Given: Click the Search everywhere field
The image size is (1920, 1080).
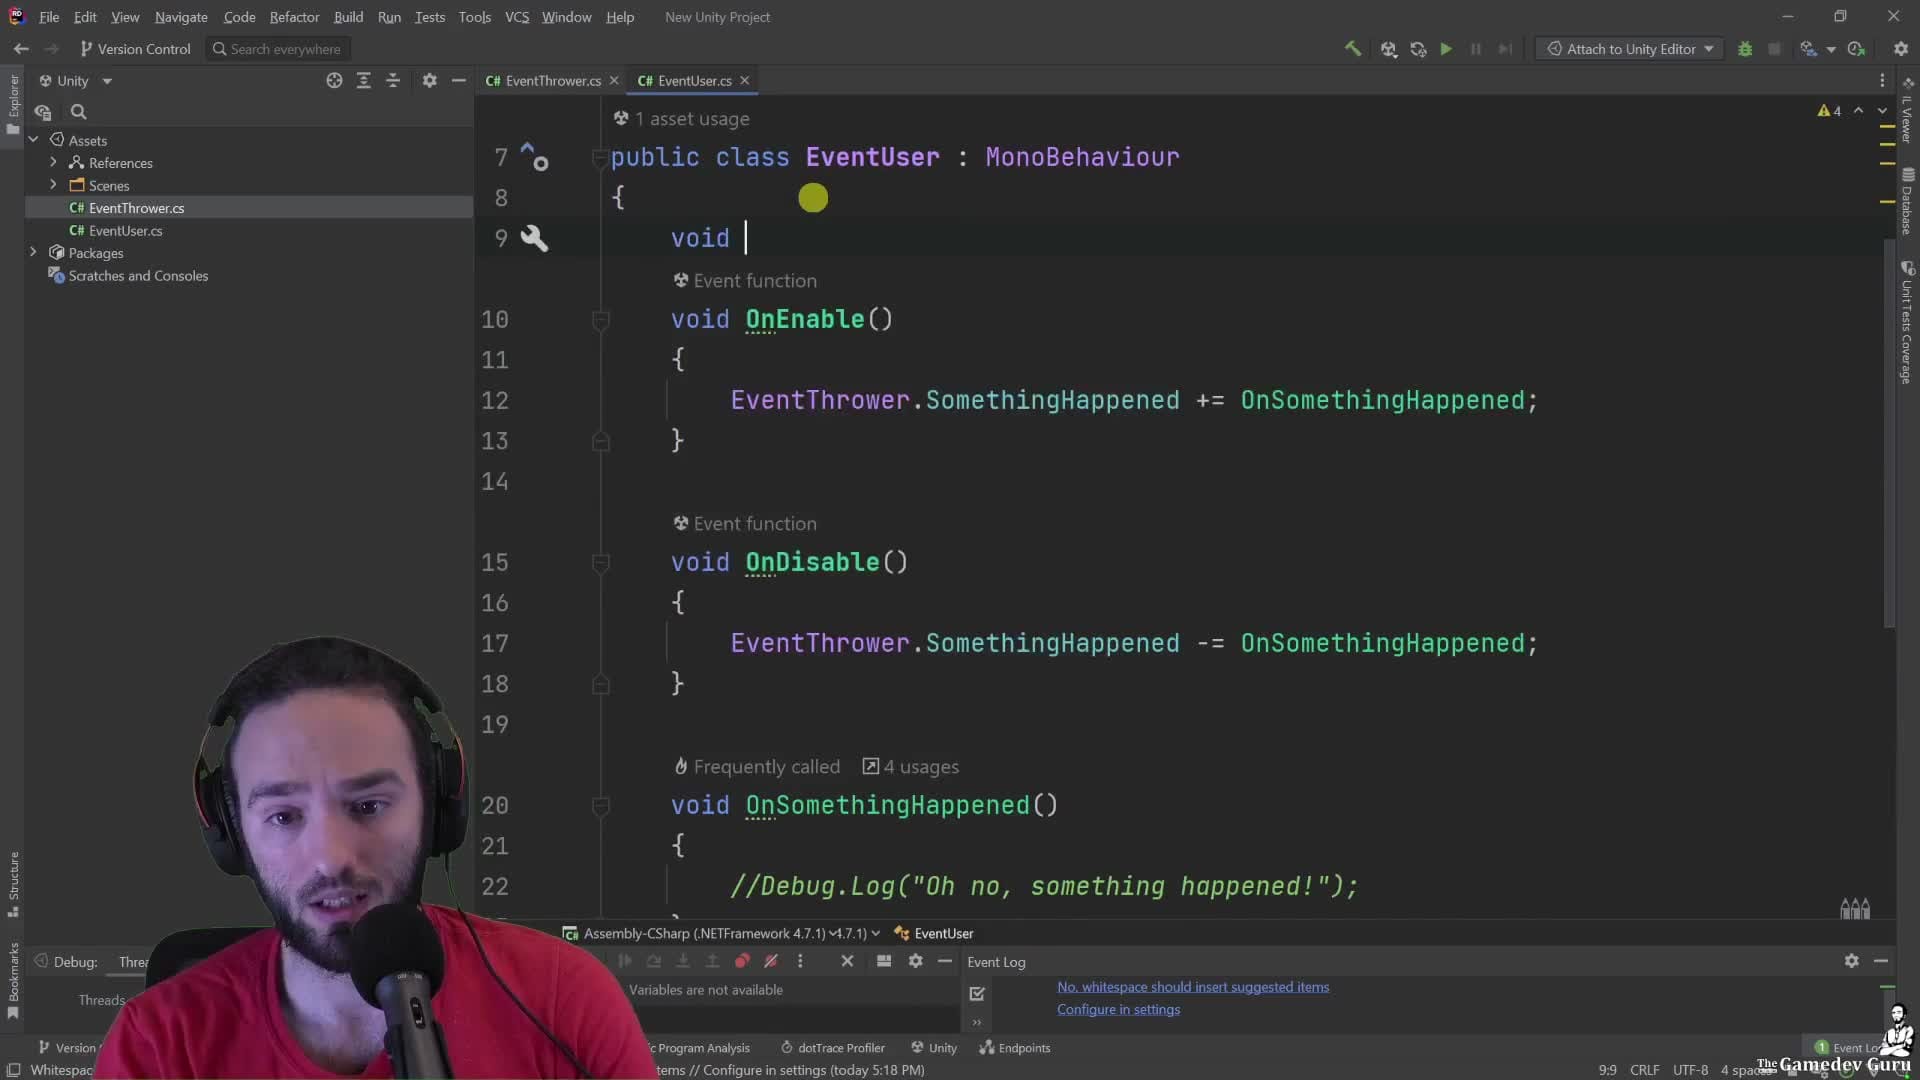Looking at the screenshot, I should coord(285,49).
